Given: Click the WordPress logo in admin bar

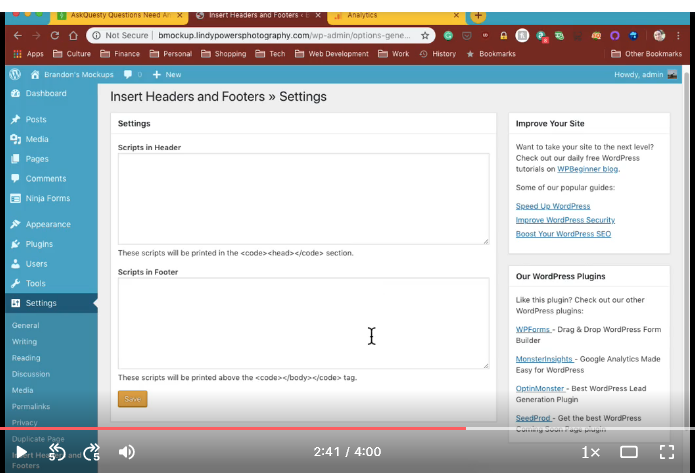Looking at the screenshot, I should point(15,74).
